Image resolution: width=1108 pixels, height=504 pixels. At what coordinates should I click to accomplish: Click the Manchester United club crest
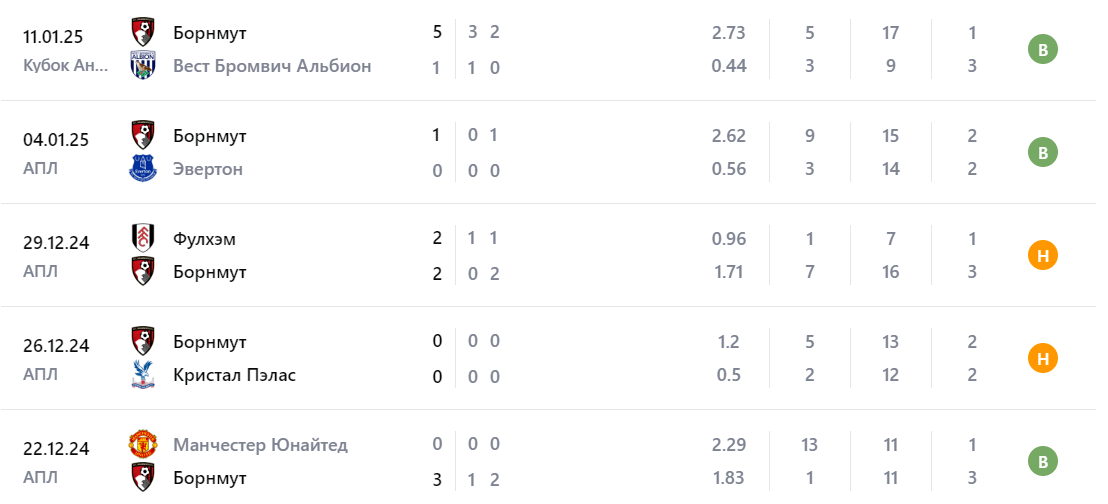[143, 444]
